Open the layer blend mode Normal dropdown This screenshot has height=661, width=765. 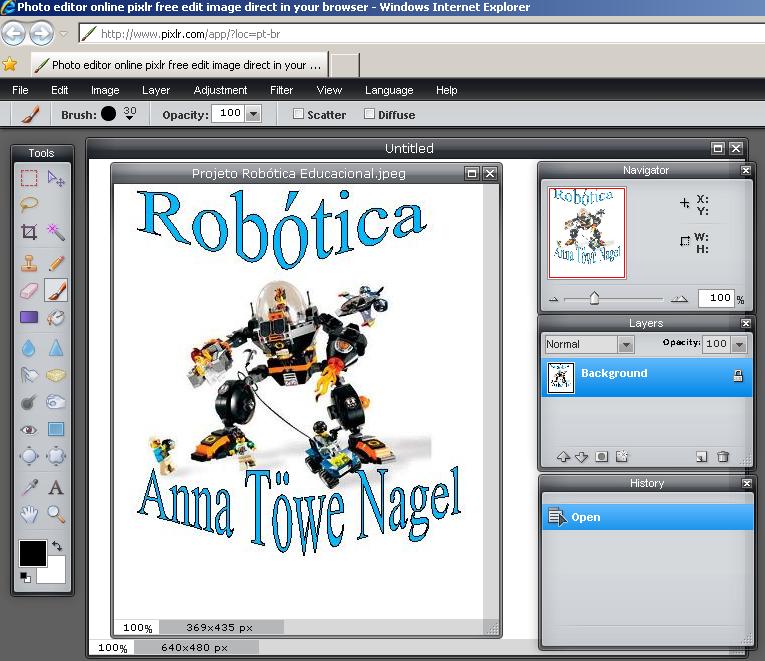pos(625,345)
